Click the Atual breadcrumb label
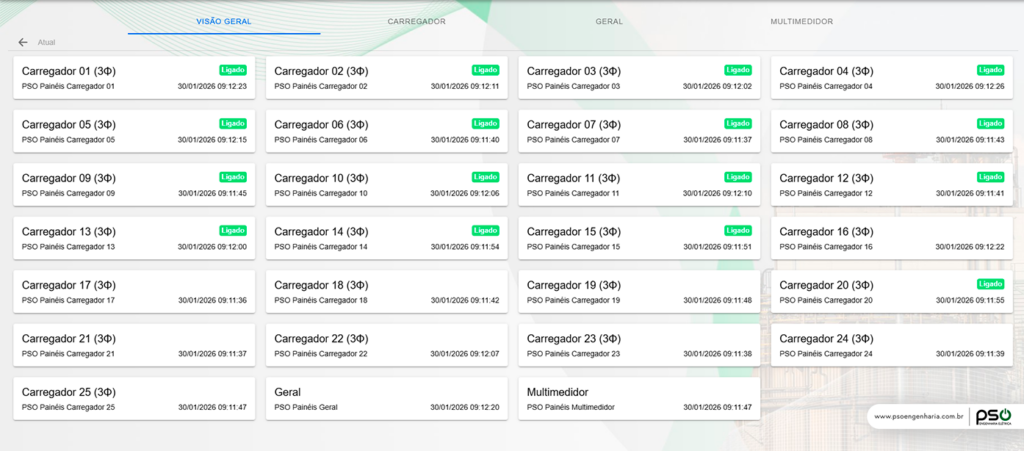The image size is (1024, 451). 46,43
